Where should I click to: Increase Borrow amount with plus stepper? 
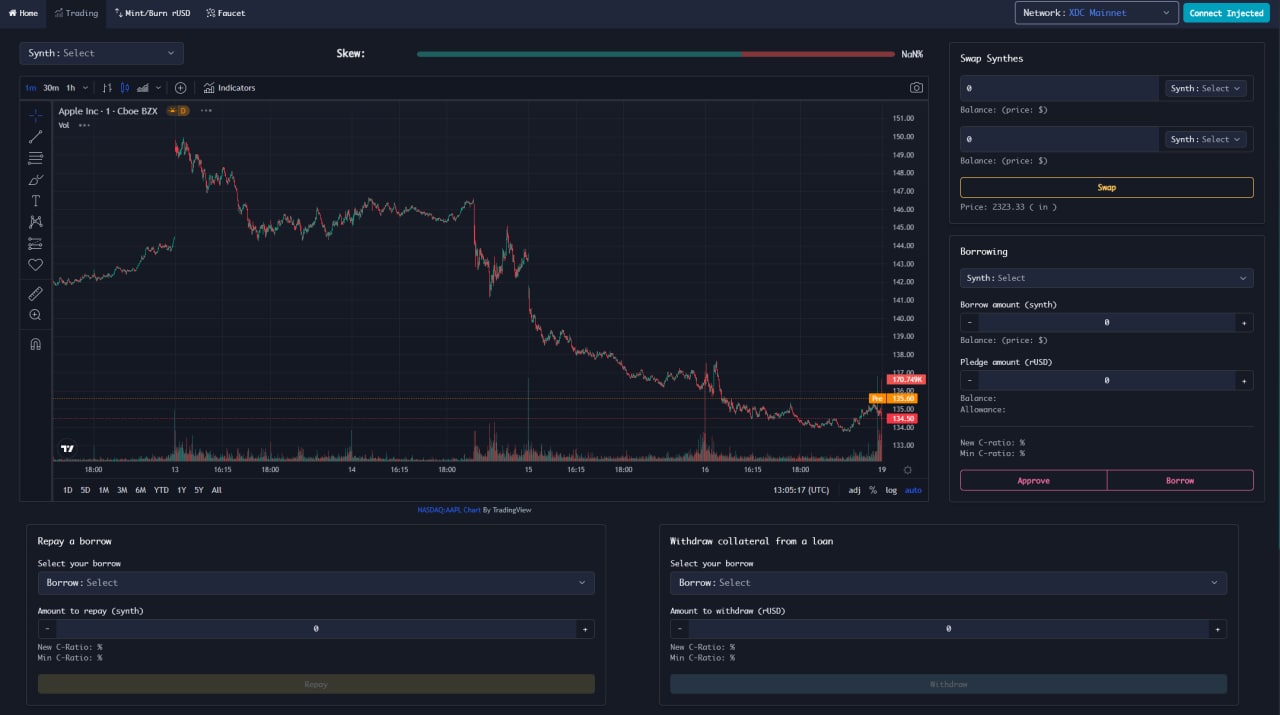pyautogui.click(x=1244, y=322)
